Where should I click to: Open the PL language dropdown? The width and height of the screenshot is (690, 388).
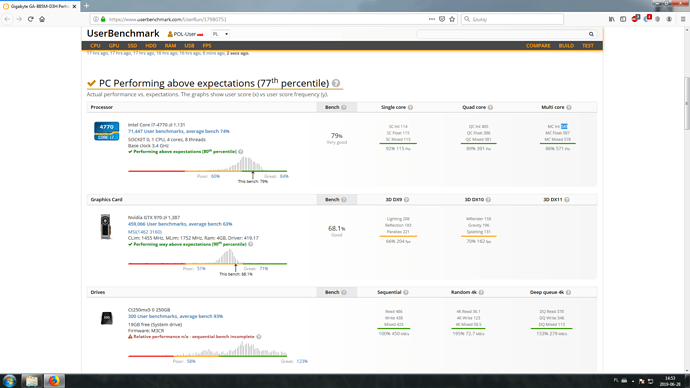click(220, 34)
